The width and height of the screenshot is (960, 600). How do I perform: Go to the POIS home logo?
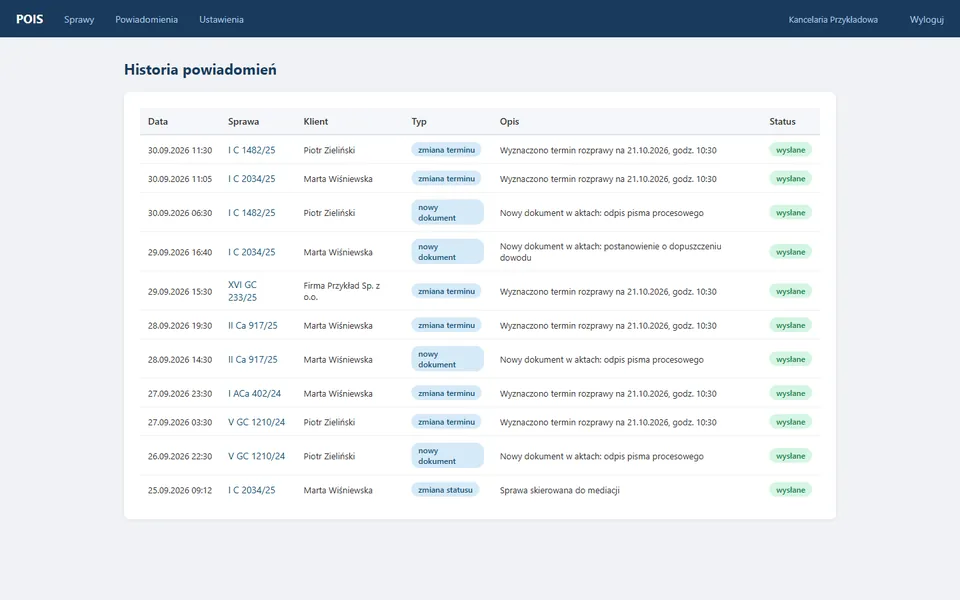(x=29, y=19)
